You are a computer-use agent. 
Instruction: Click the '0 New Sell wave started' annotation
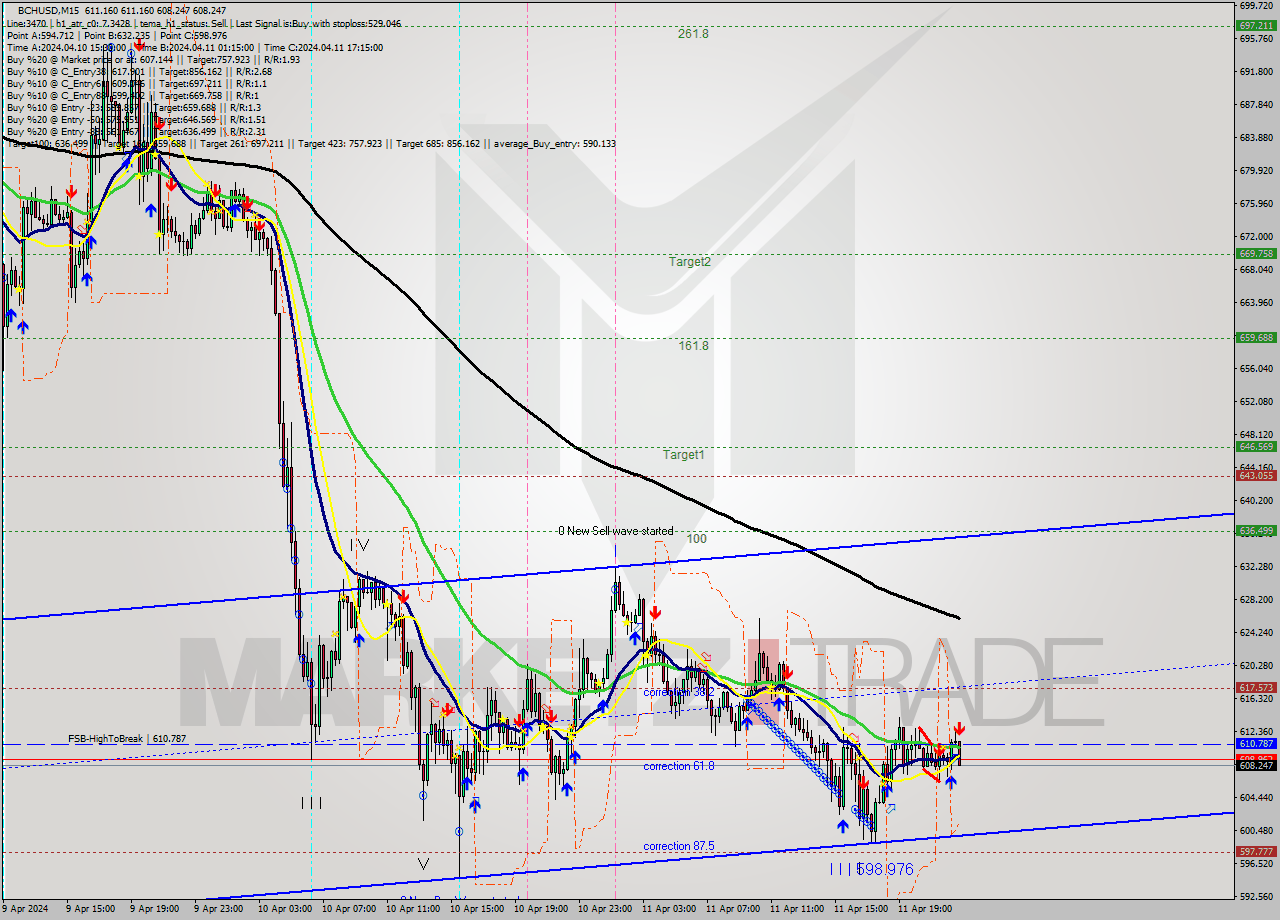[615, 531]
